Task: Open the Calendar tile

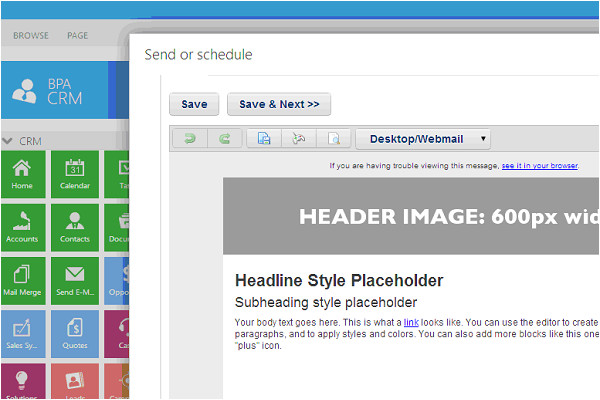Action: [x=75, y=174]
